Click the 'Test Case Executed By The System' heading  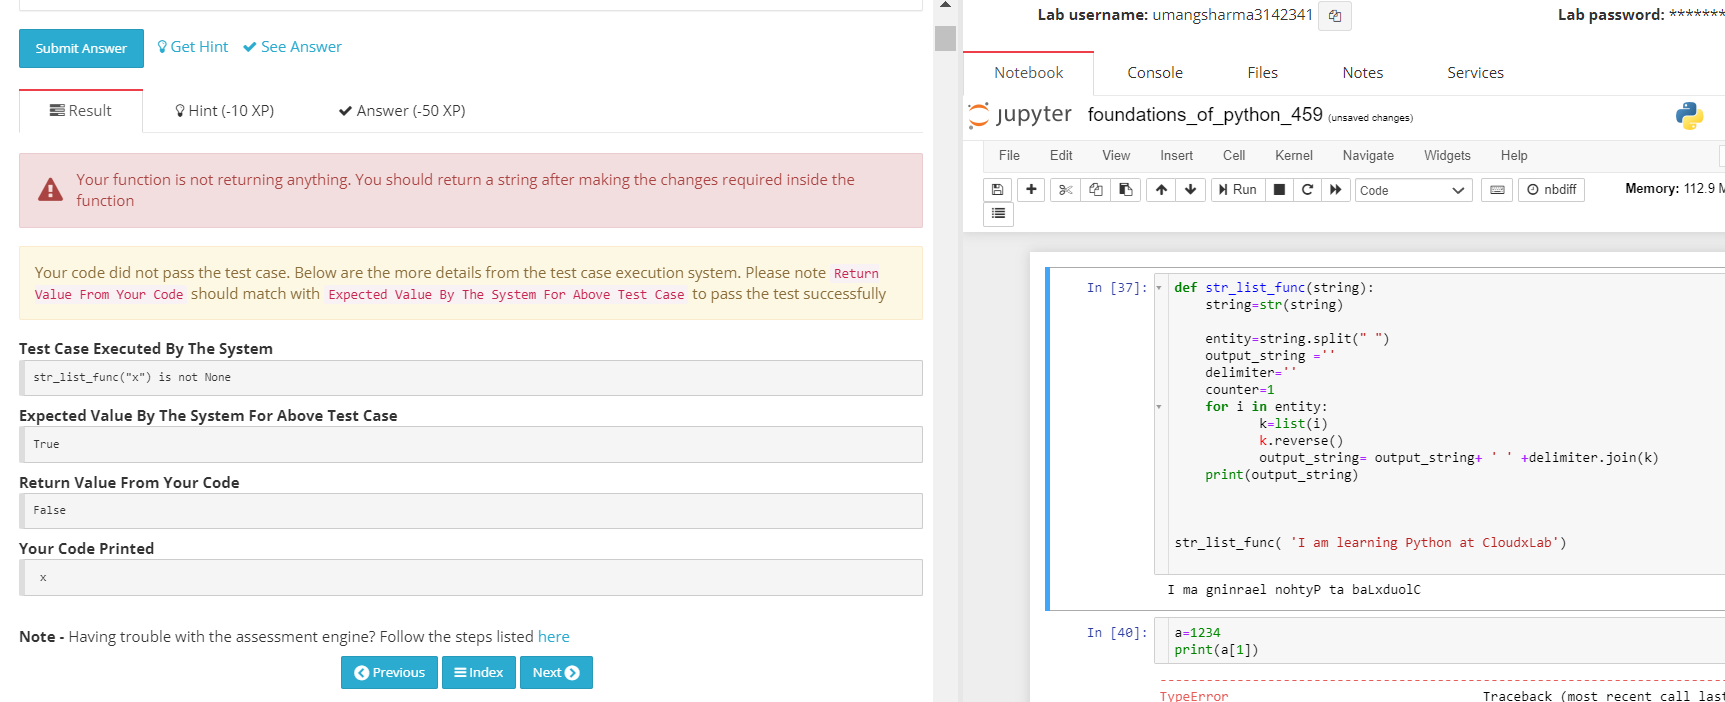tap(146, 349)
